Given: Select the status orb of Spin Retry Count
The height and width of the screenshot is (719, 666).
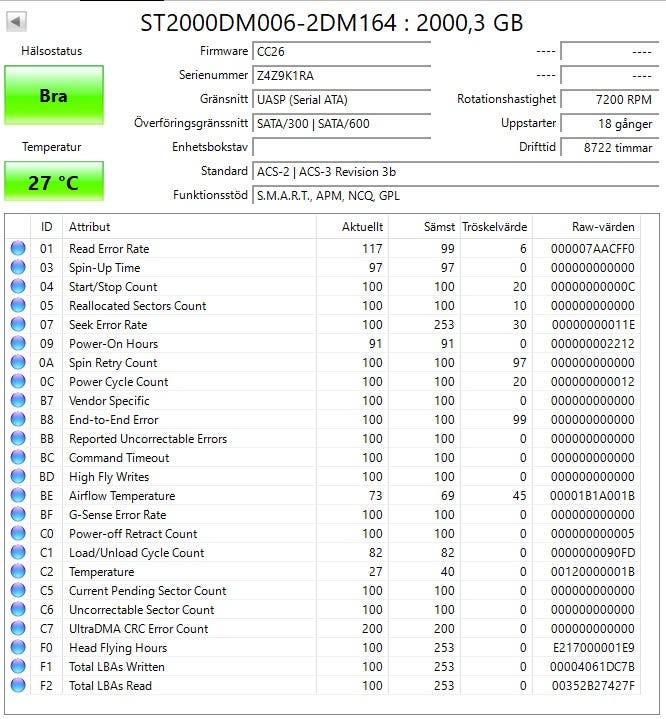Looking at the screenshot, I should tap(18, 362).
